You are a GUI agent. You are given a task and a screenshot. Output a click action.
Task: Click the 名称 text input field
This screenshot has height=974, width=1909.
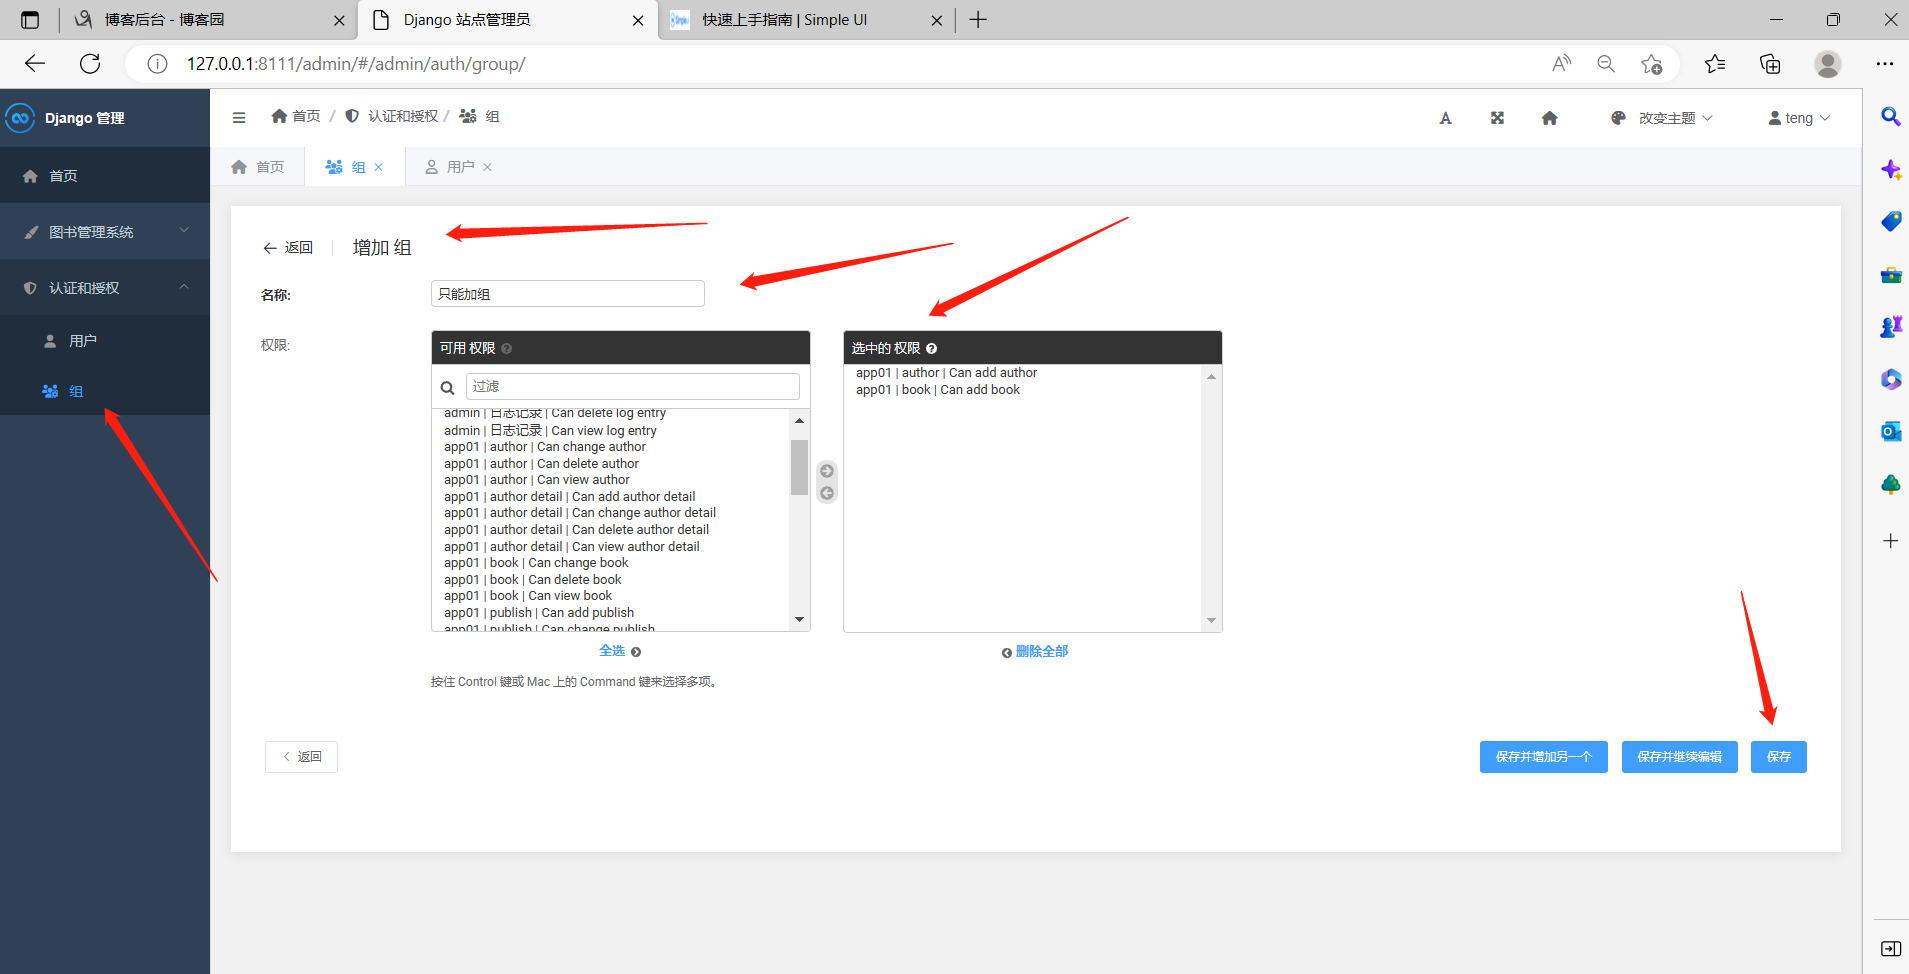click(x=568, y=294)
